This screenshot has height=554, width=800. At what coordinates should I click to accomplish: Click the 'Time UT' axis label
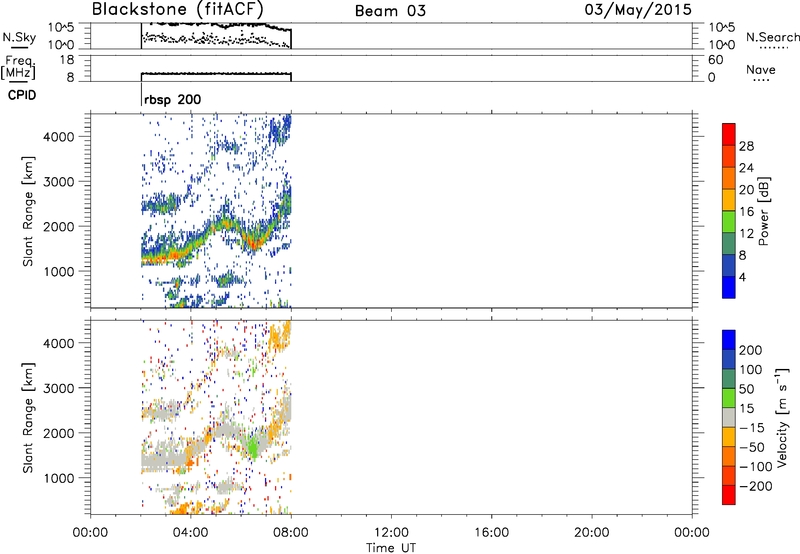391,548
